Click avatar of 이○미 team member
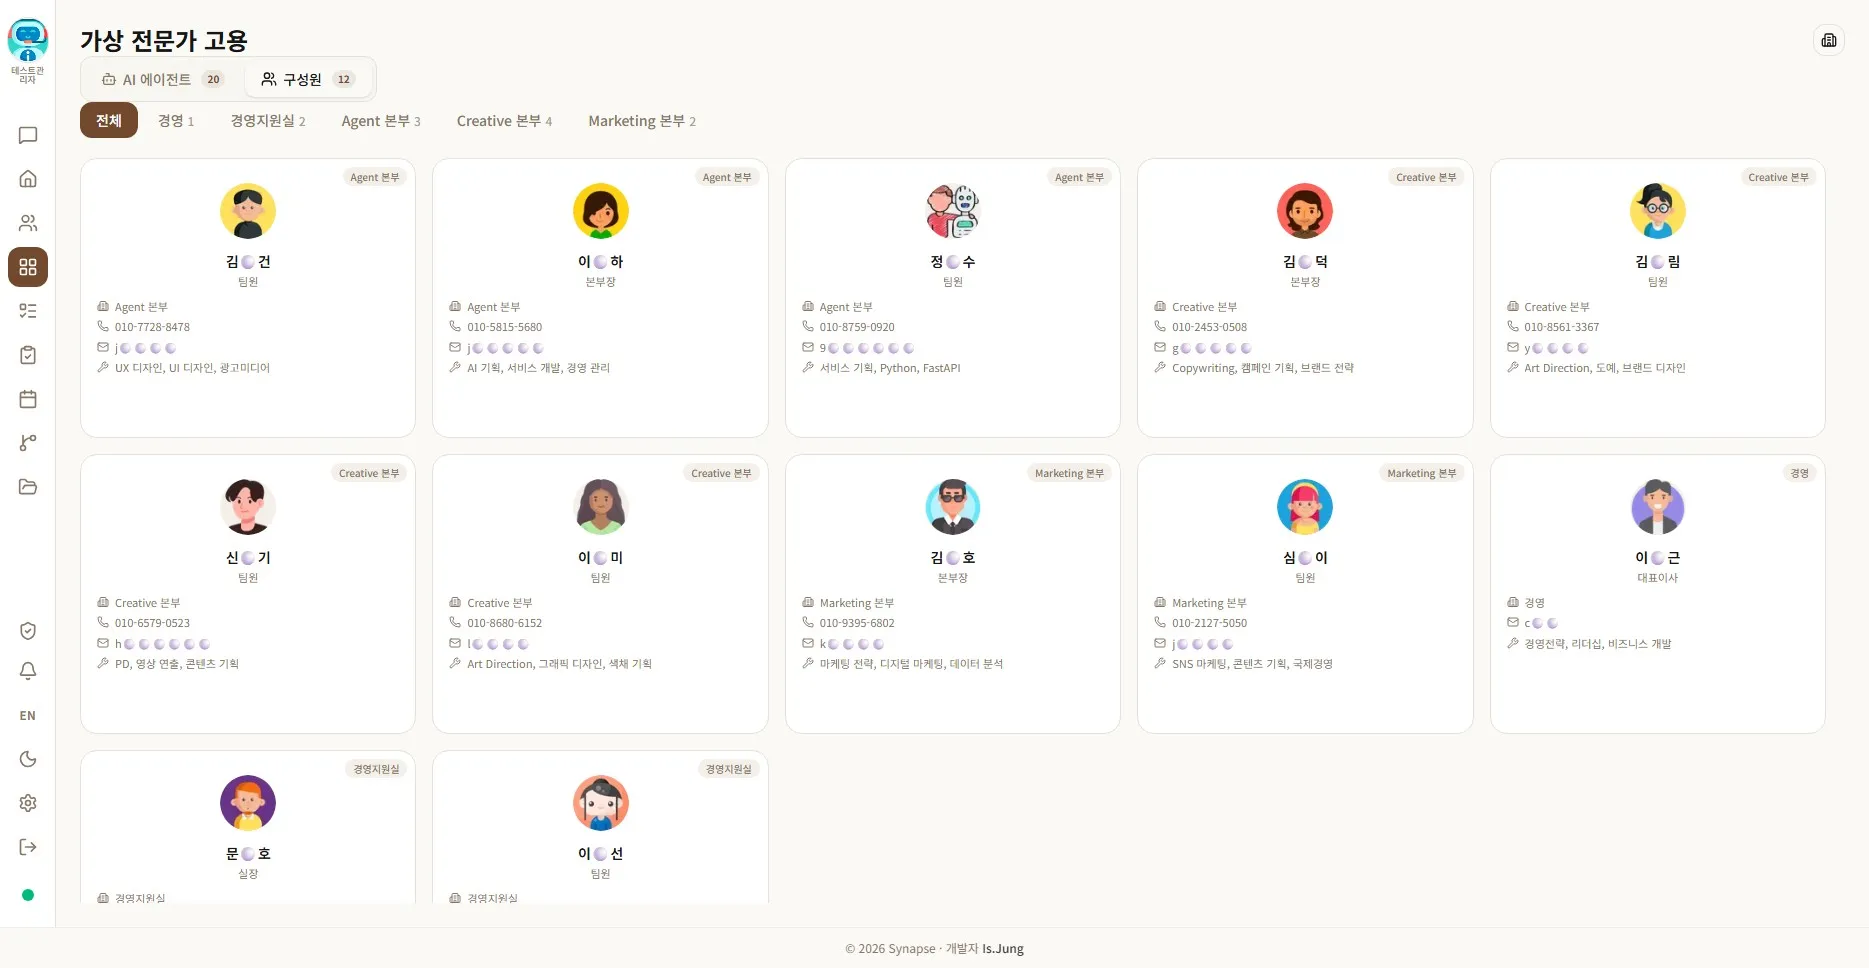This screenshot has height=968, width=1869. (x=601, y=507)
